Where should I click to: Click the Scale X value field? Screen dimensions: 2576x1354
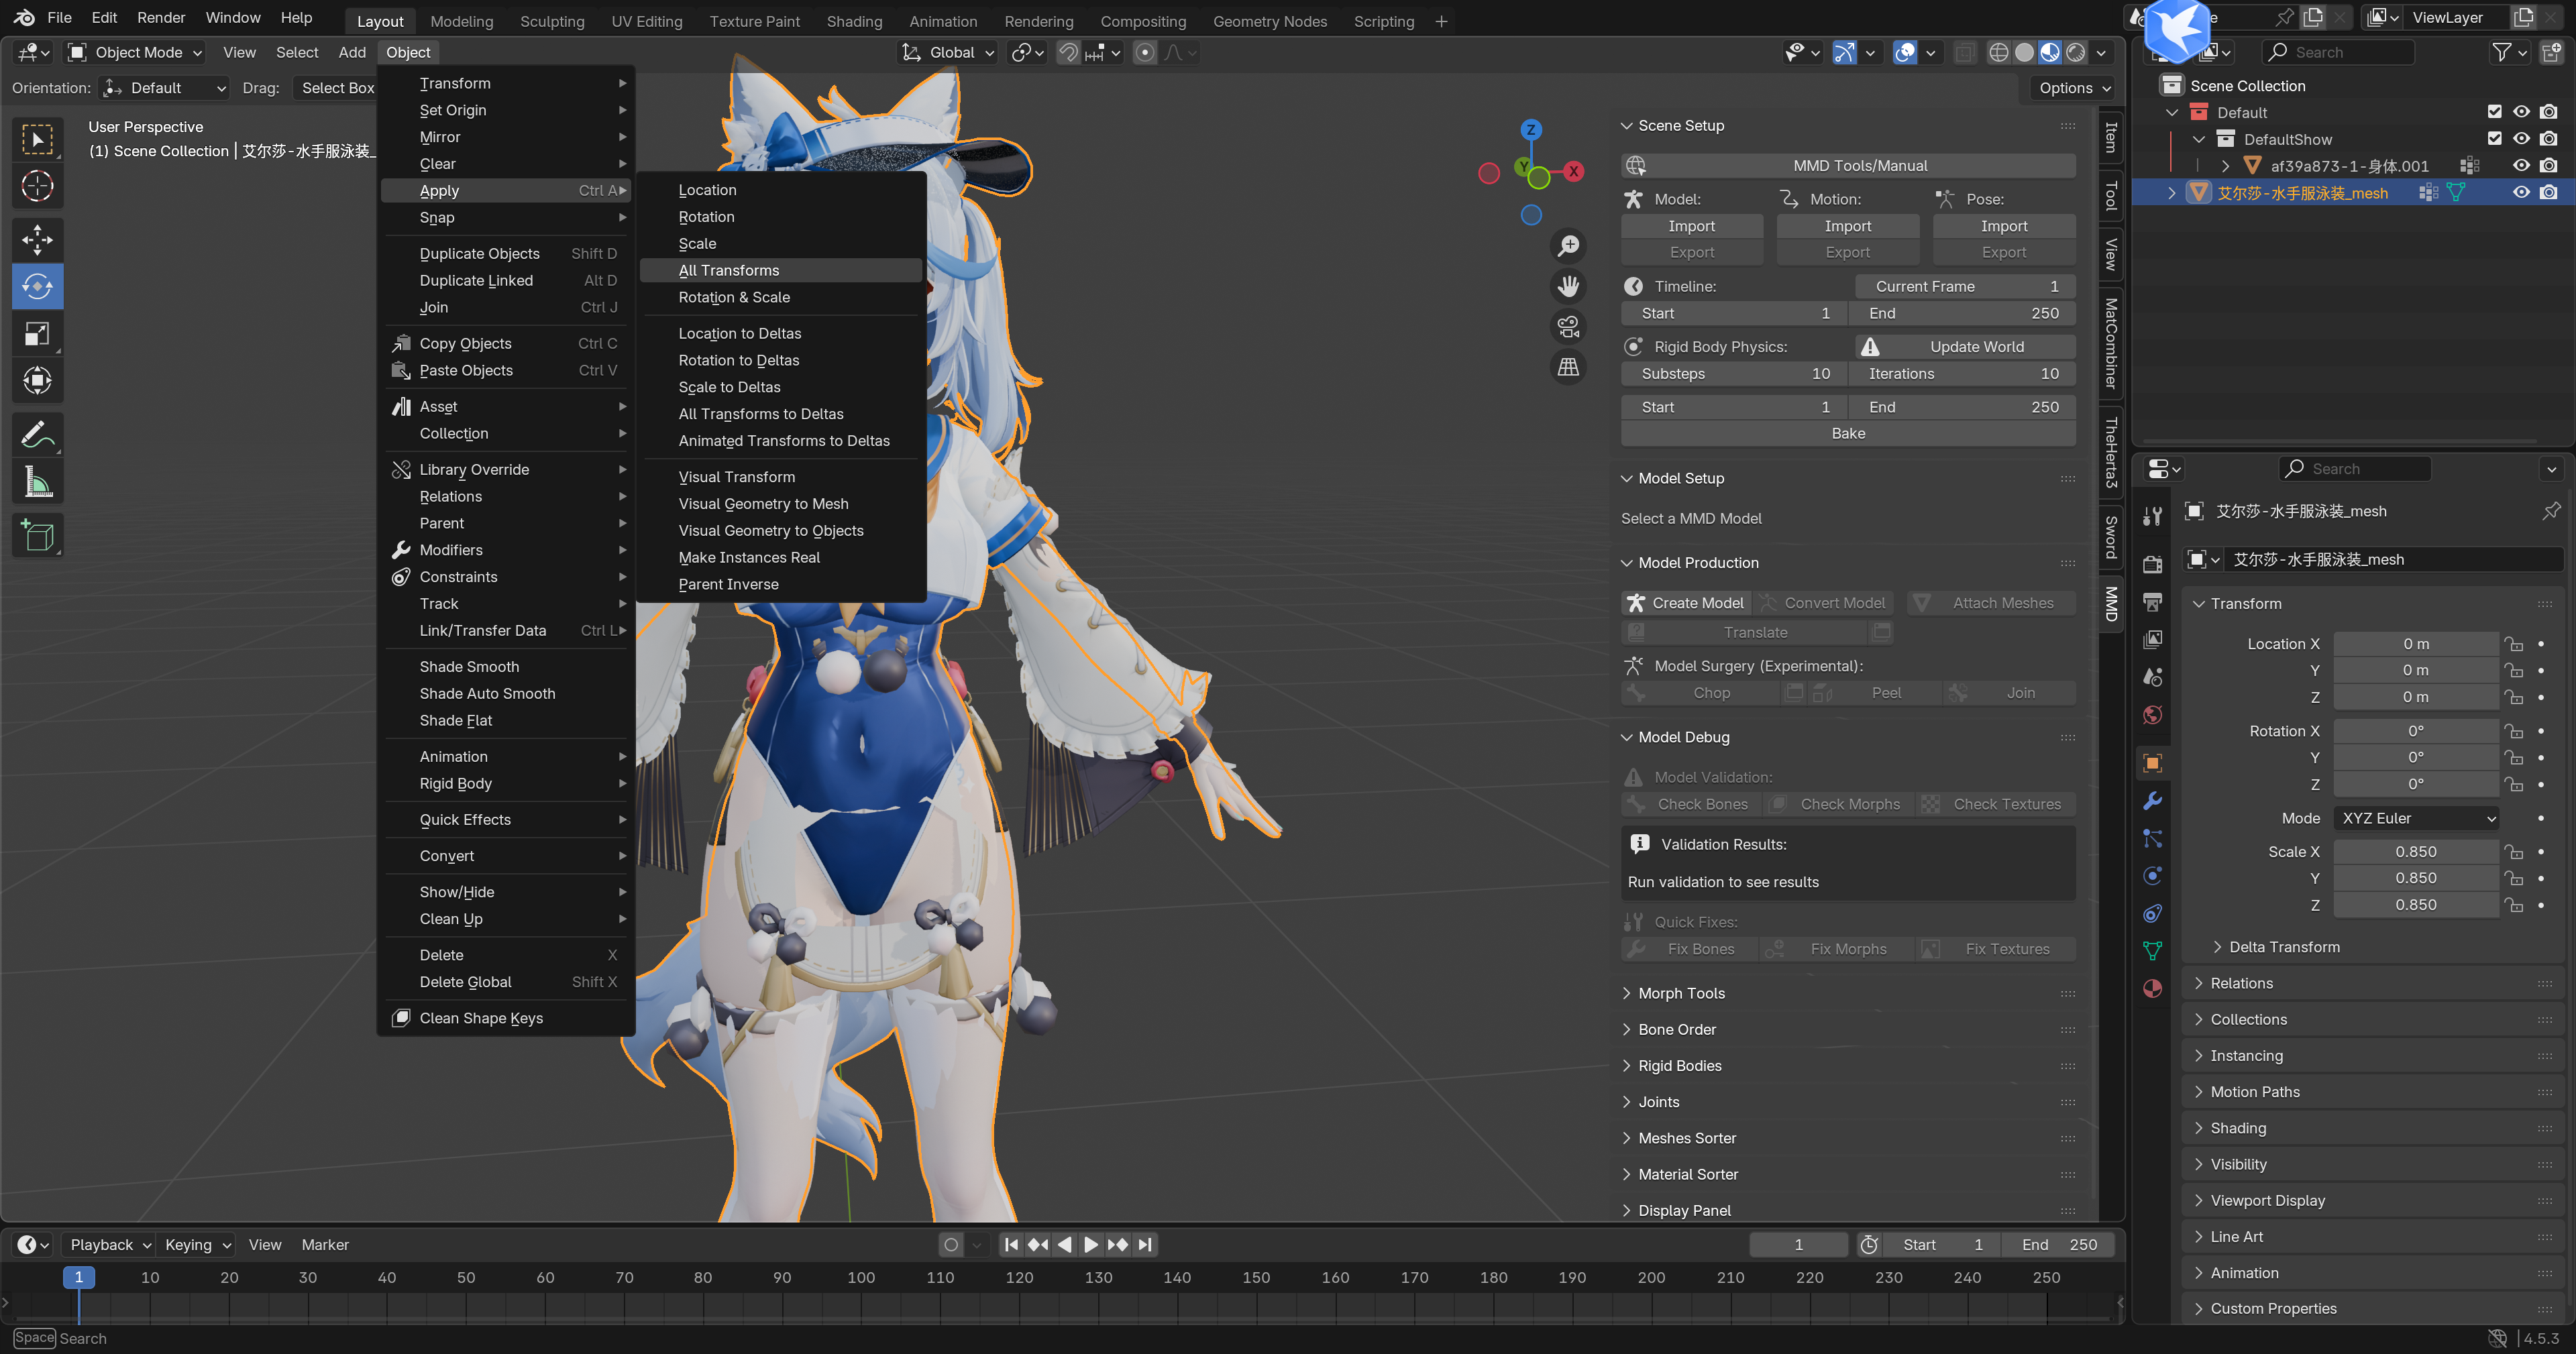pyautogui.click(x=2415, y=852)
